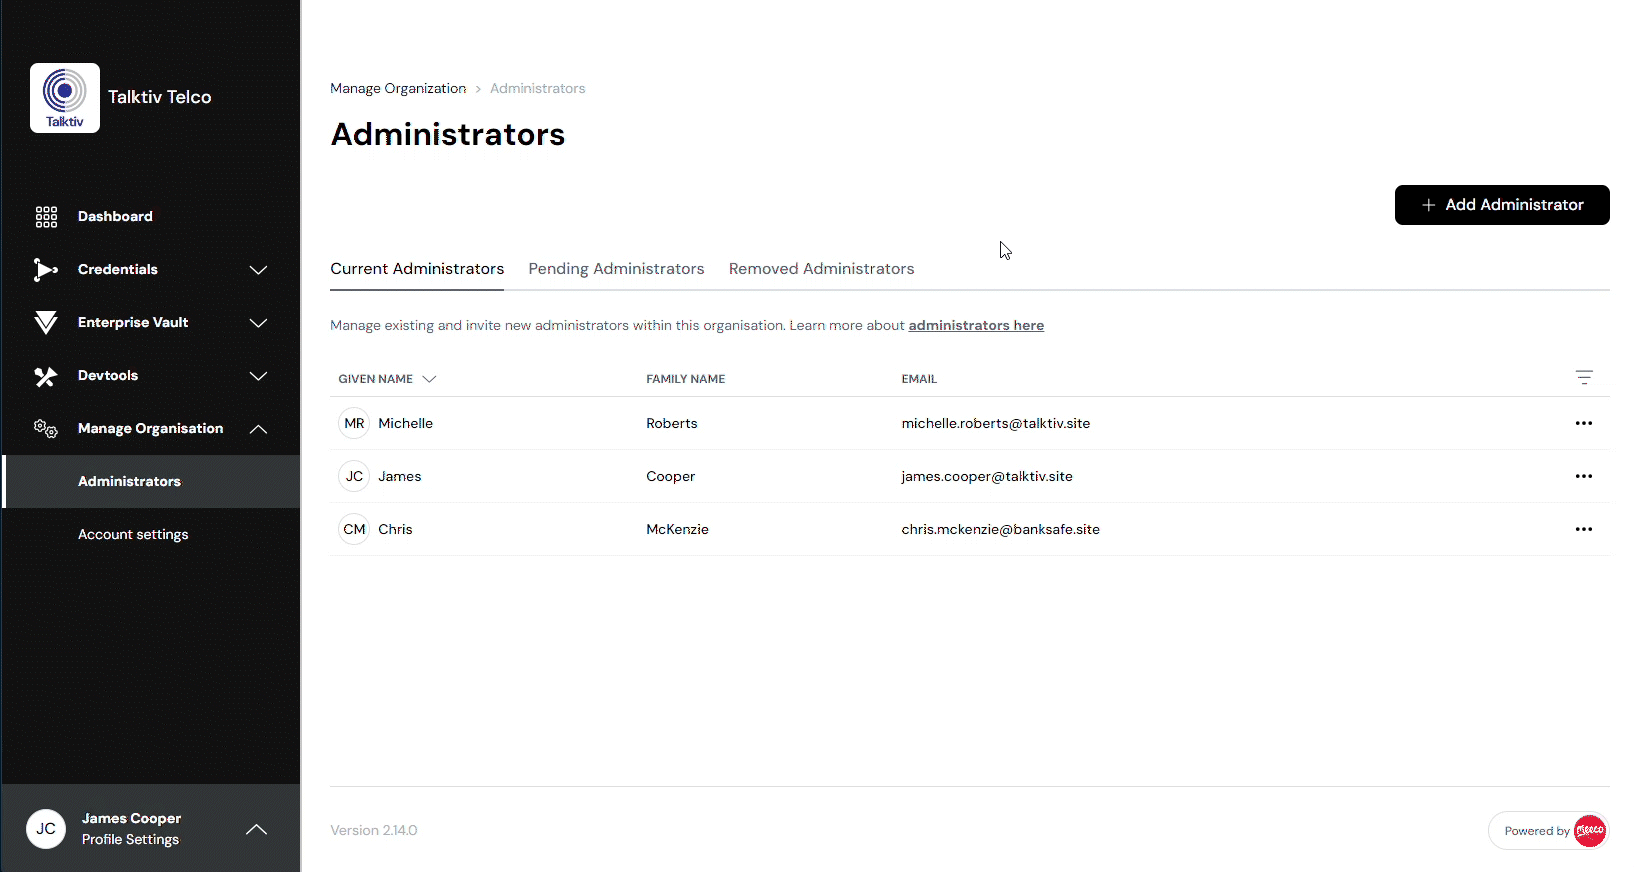Viewport: 1636px width, 872px height.
Task: Click the Cooper family name cell
Action: (670, 477)
